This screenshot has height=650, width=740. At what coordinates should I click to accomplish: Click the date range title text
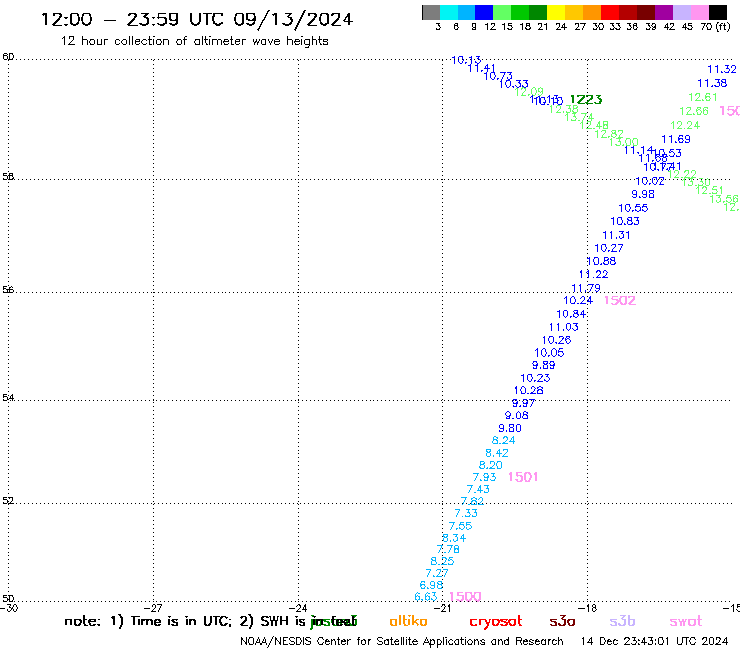[197, 19]
